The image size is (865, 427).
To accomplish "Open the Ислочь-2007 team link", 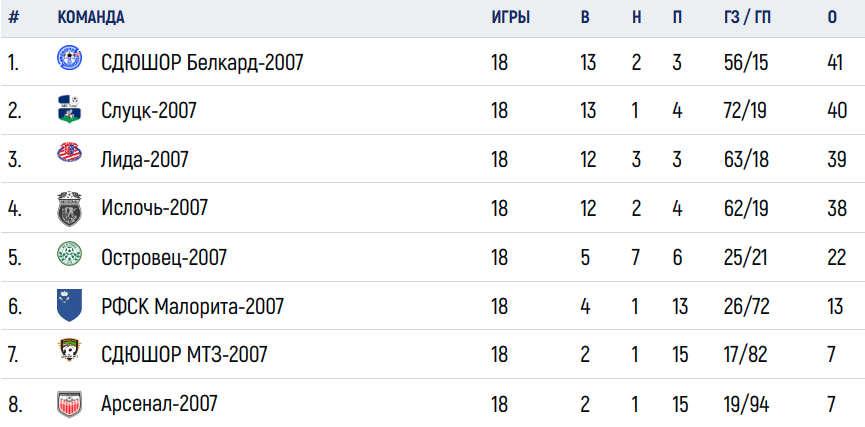I will coord(154,208).
